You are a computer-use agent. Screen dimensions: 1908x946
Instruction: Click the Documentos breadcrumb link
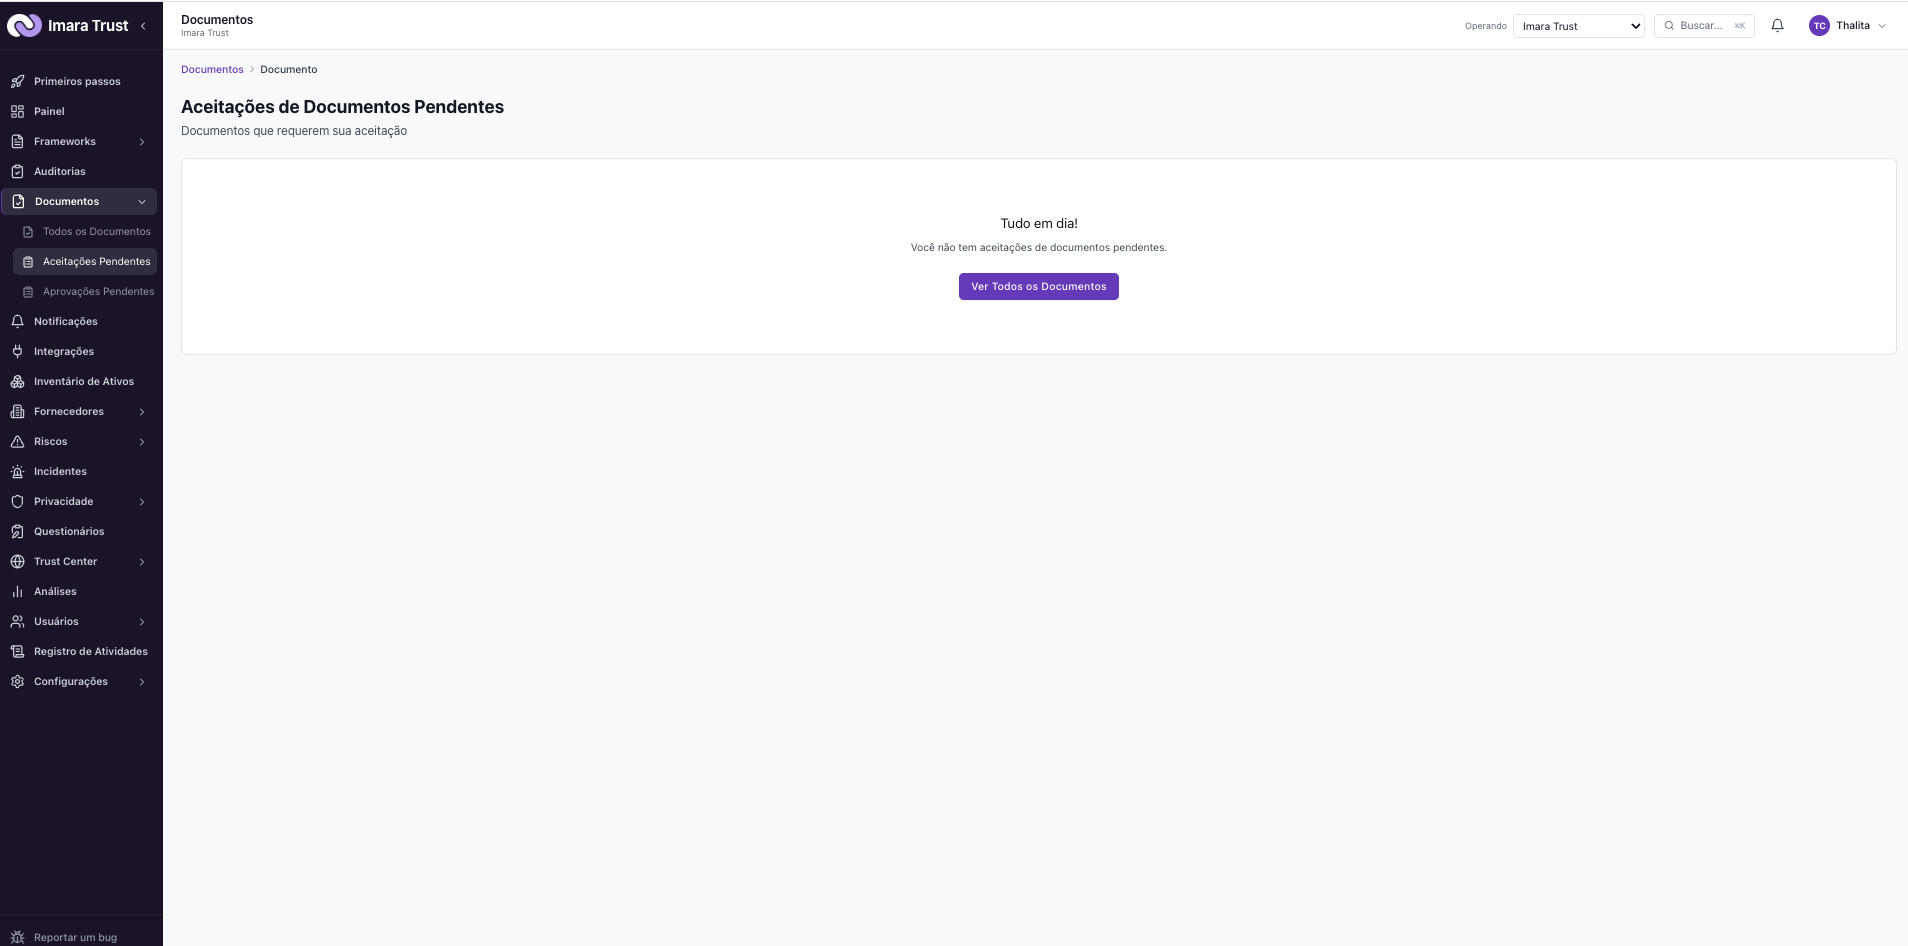pos(212,69)
